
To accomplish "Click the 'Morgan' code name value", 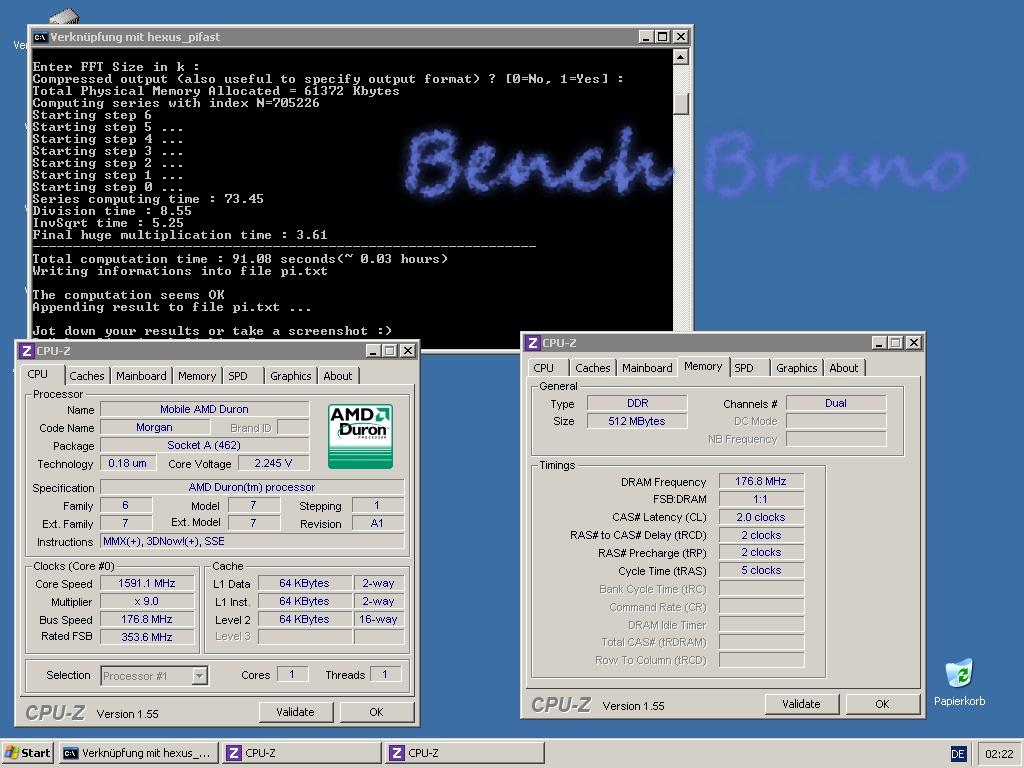I will pyautogui.click(x=155, y=428).
